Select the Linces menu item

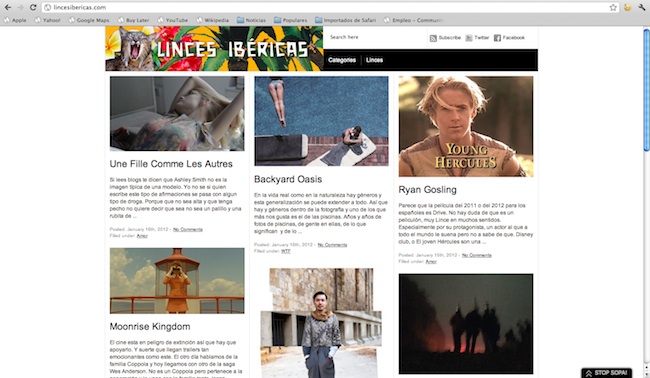point(374,60)
